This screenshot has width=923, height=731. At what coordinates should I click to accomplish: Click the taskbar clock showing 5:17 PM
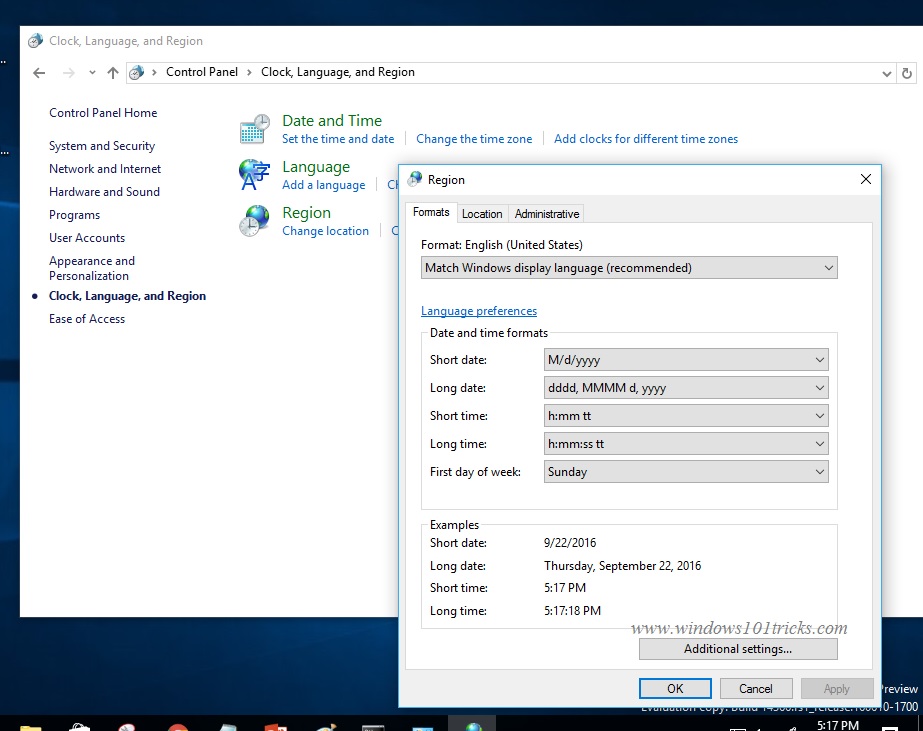point(838,725)
